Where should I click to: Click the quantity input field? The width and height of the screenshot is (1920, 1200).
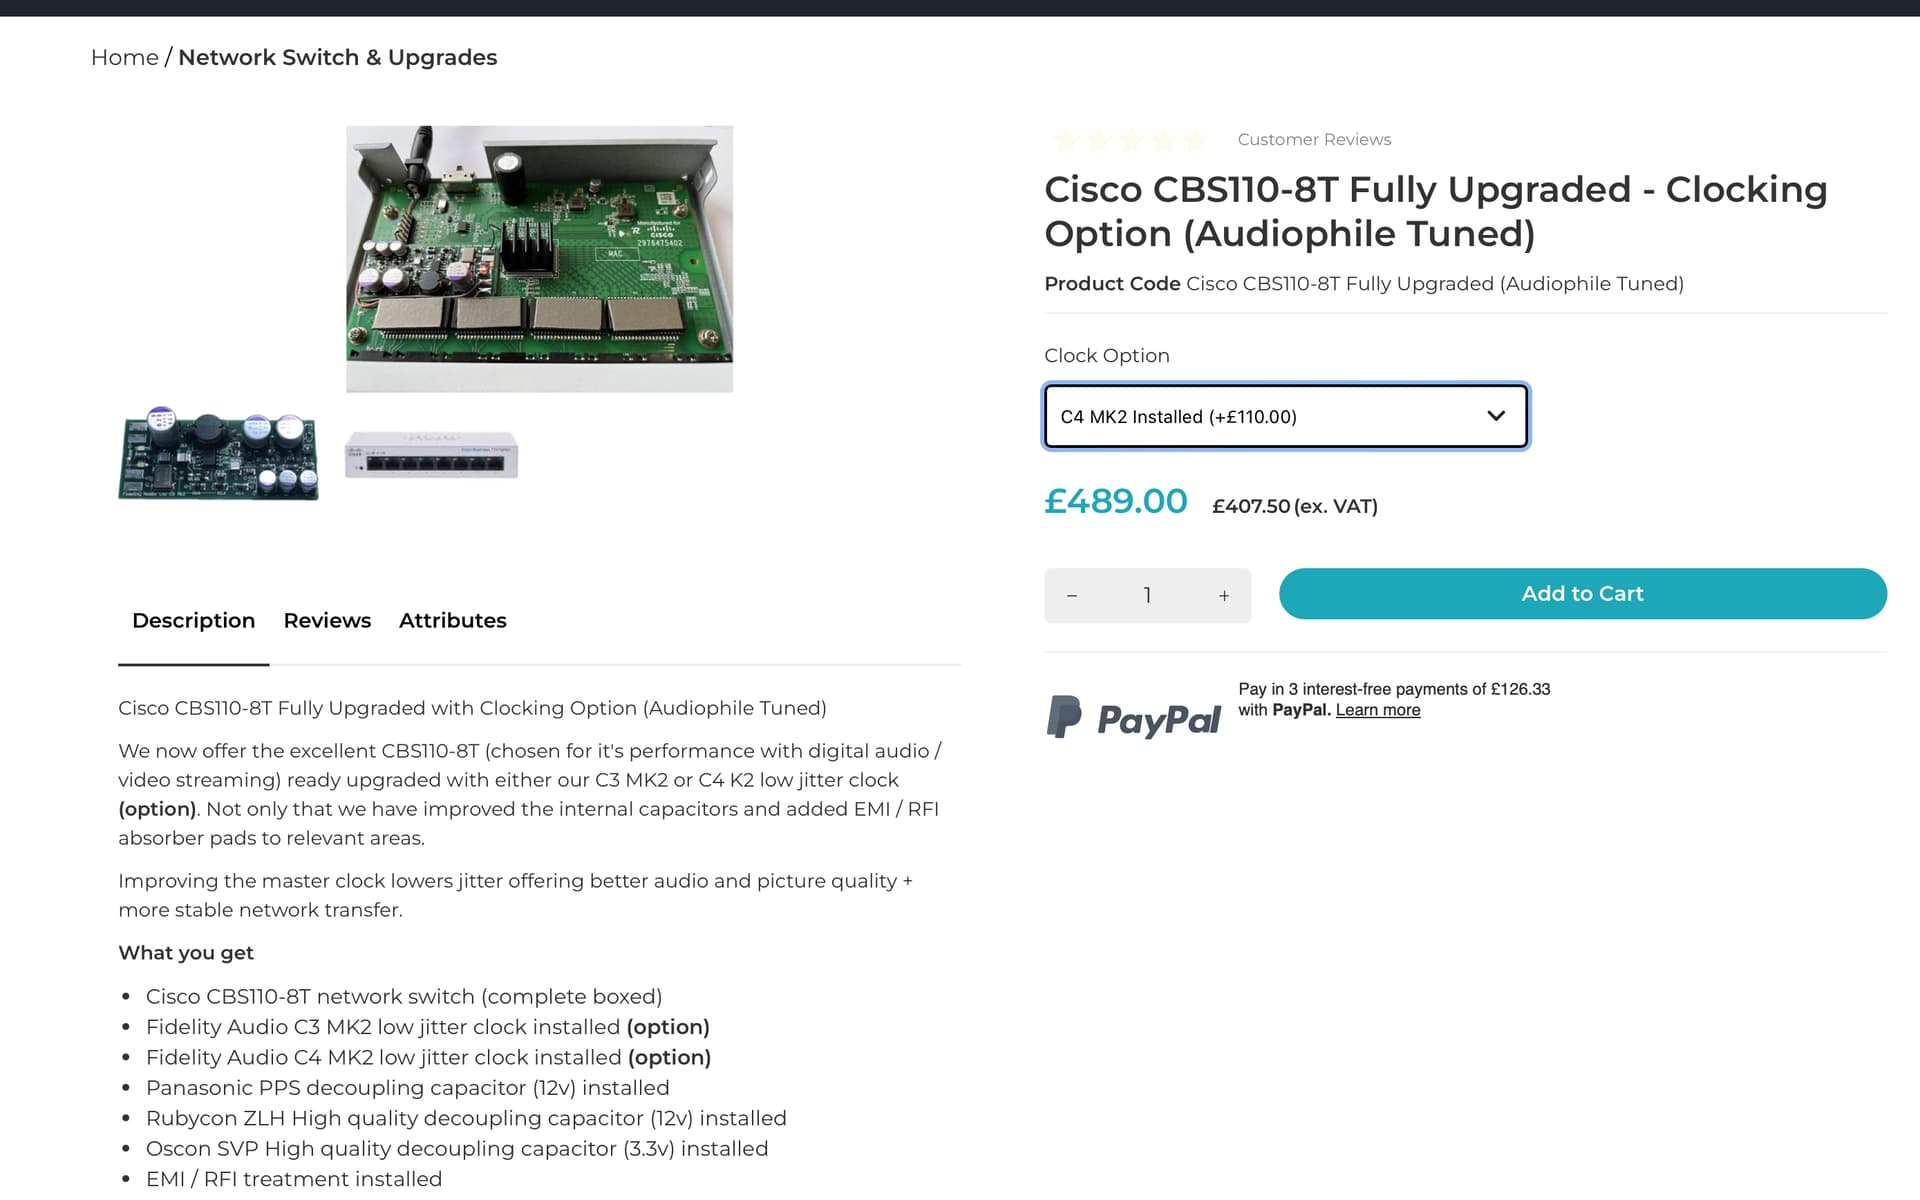point(1148,596)
